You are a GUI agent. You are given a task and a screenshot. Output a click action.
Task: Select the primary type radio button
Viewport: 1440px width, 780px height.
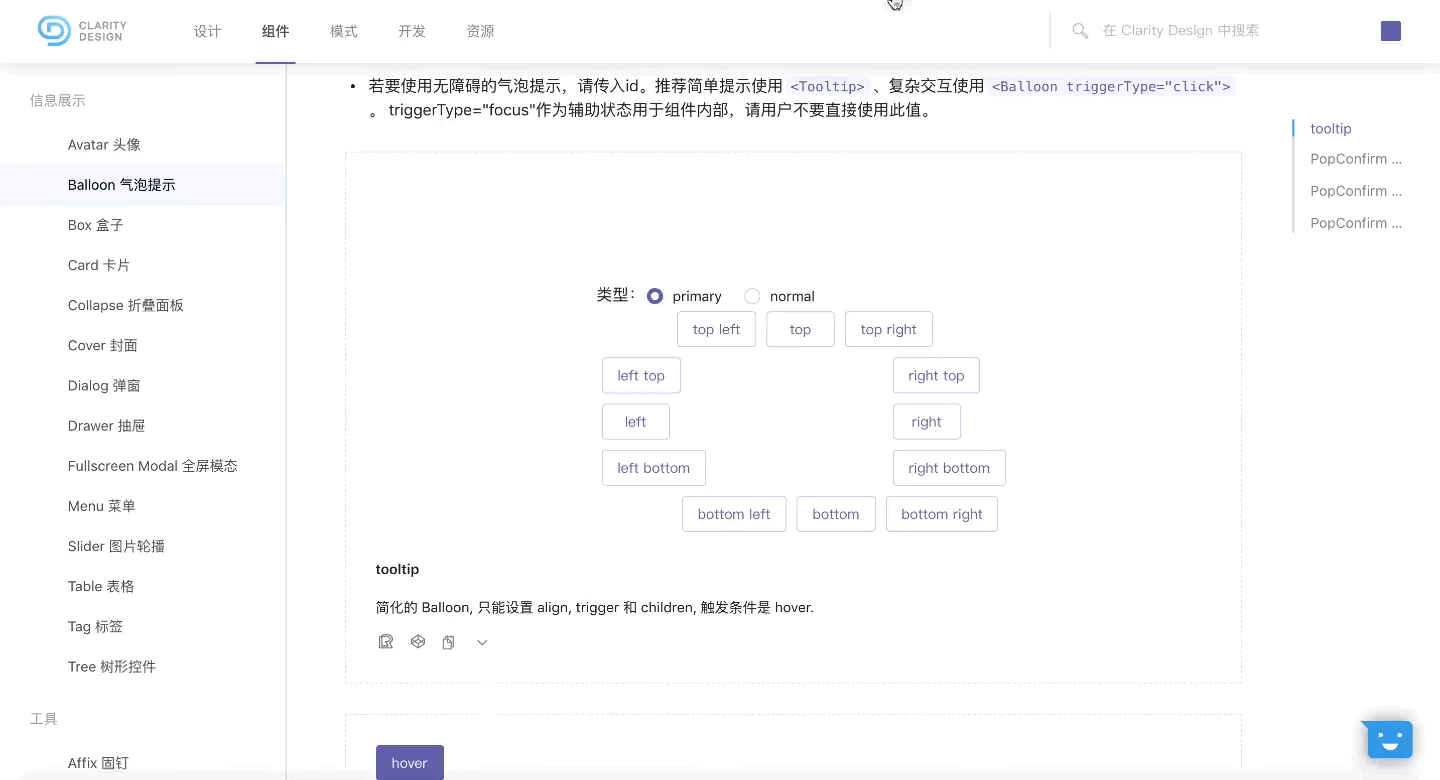pos(655,296)
